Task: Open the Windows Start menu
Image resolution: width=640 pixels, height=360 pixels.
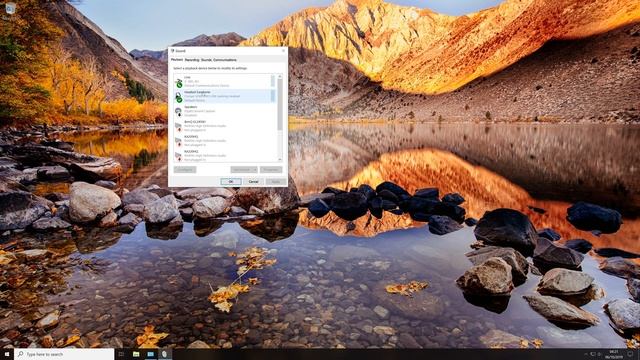Action: click(x=7, y=354)
